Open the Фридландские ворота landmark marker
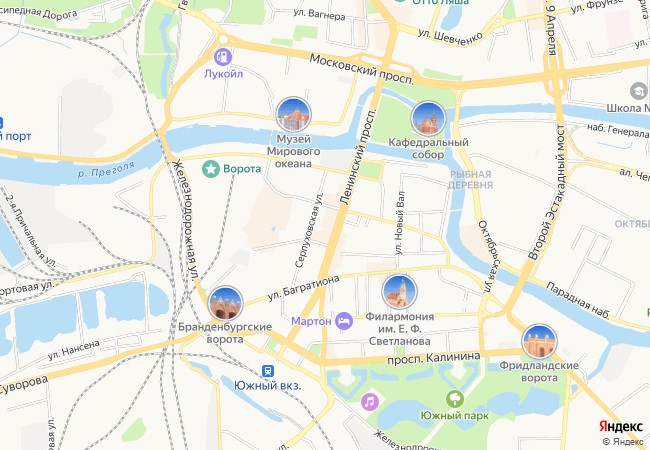The width and height of the screenshot is (650, 450). coord(539,342)
